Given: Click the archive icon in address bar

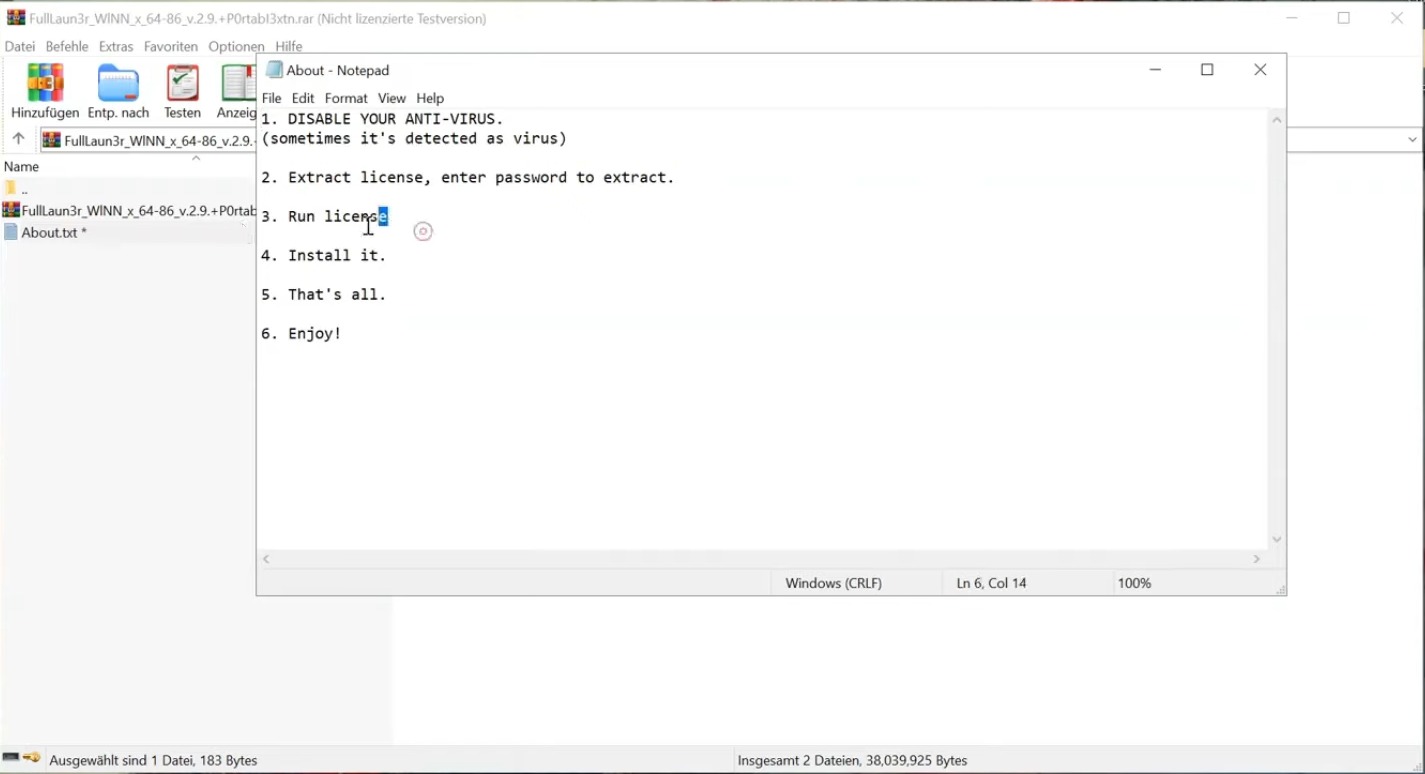Looking at the screenshot, I should point(51,140).
